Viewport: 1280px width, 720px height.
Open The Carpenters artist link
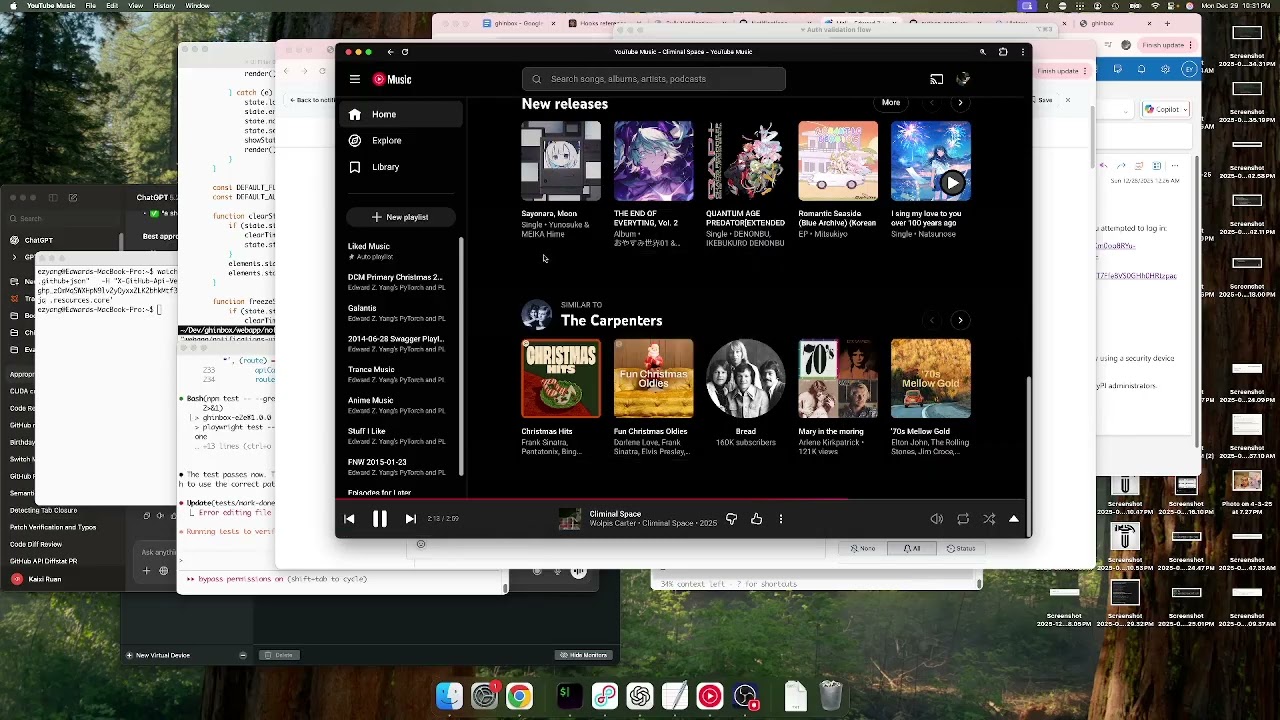(611, 321)
